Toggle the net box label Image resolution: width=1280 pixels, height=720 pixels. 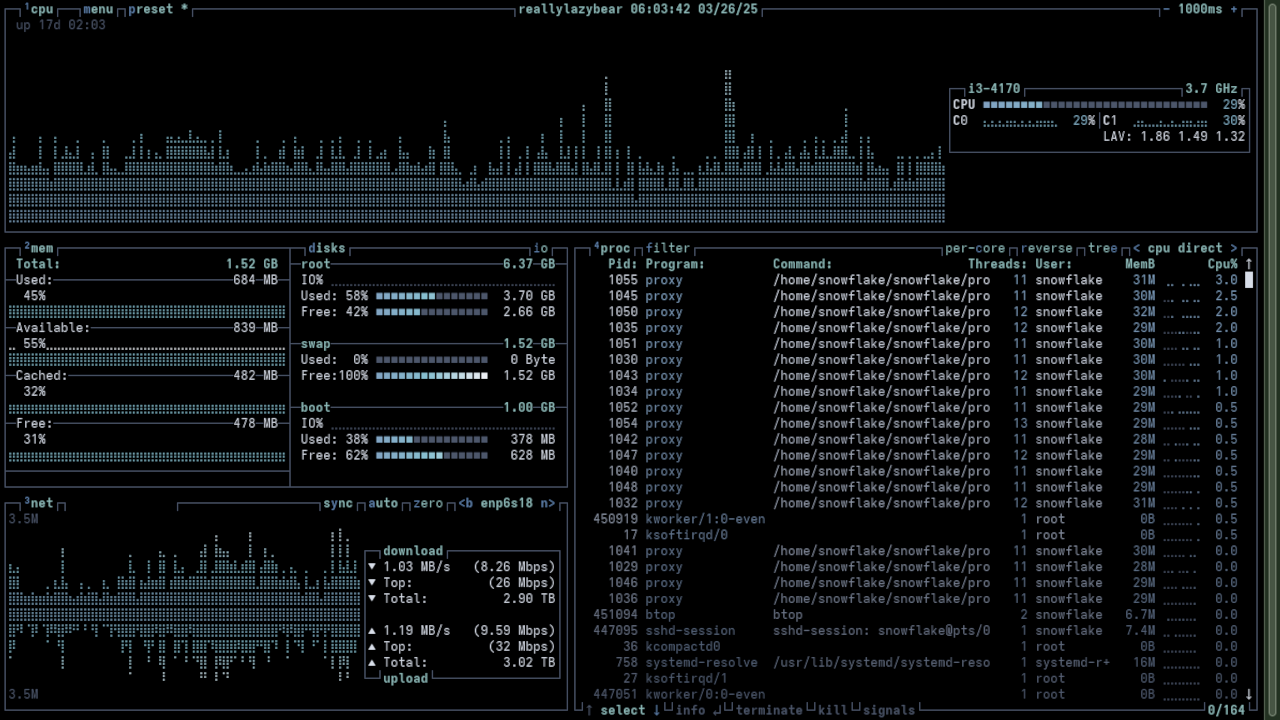click(38, 503)
